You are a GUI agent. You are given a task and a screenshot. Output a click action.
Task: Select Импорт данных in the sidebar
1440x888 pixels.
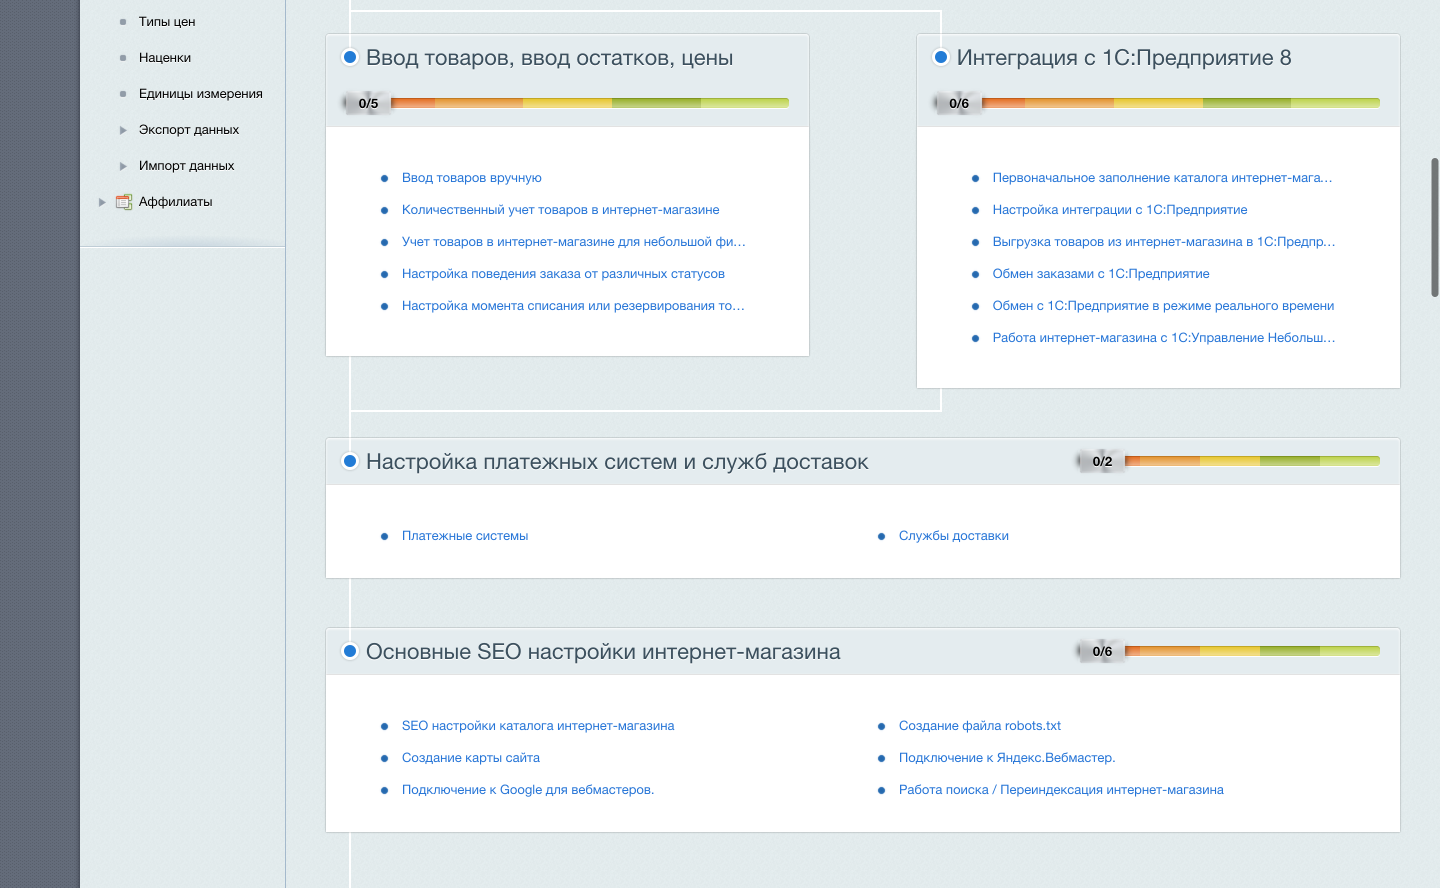(x=186, y=166)
